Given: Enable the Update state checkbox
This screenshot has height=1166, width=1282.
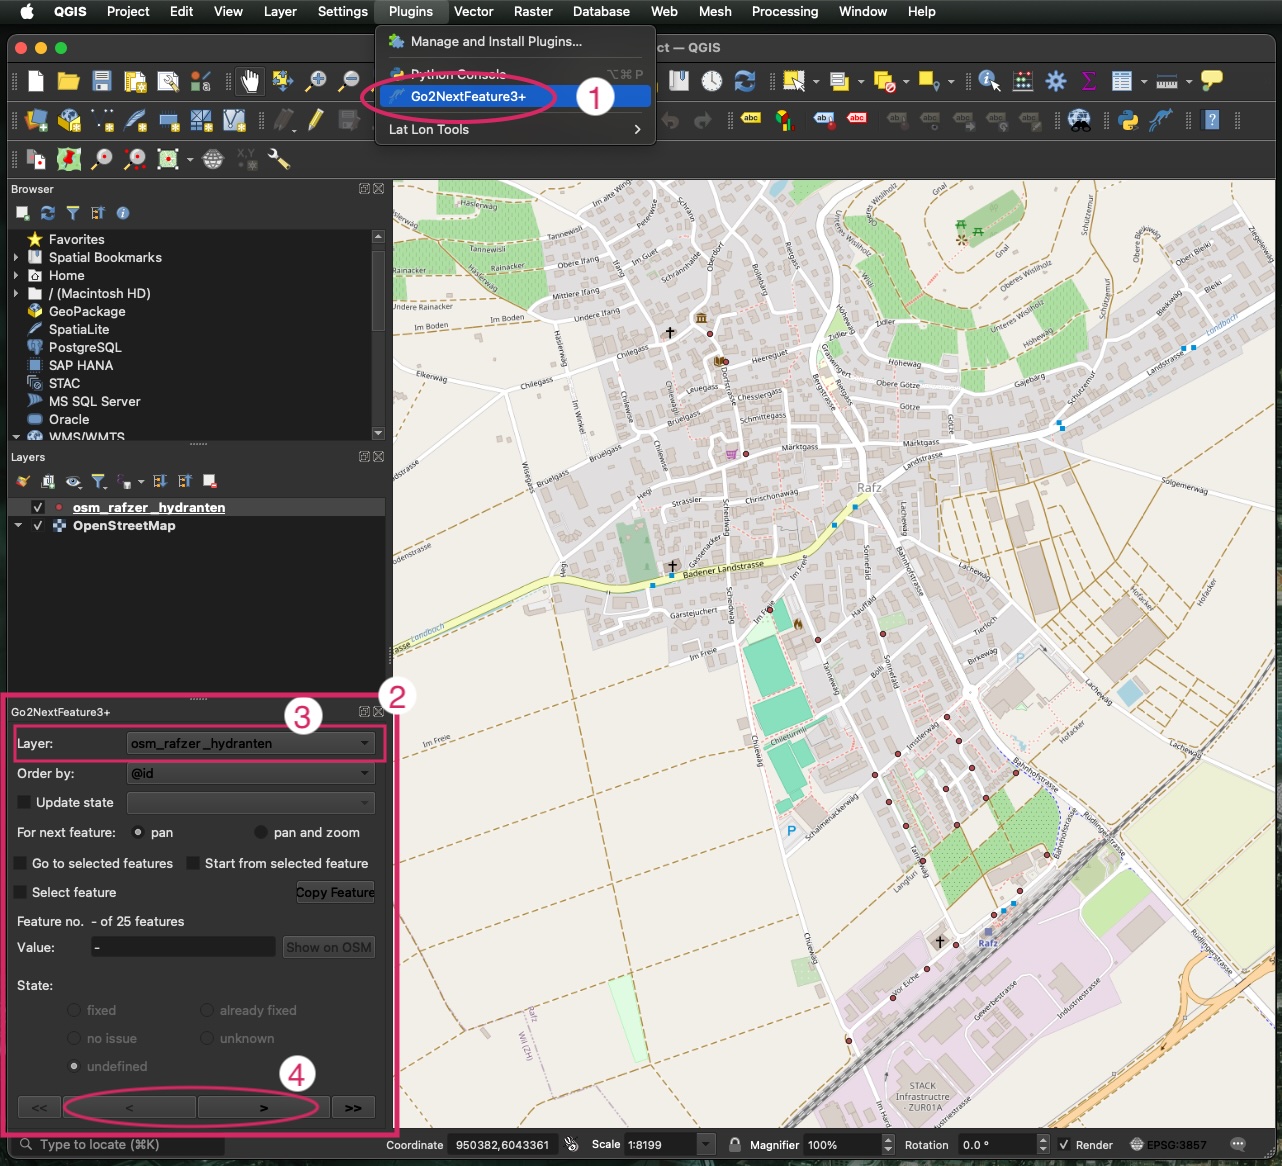Looking at the screenshot, I should click(24, 802).
